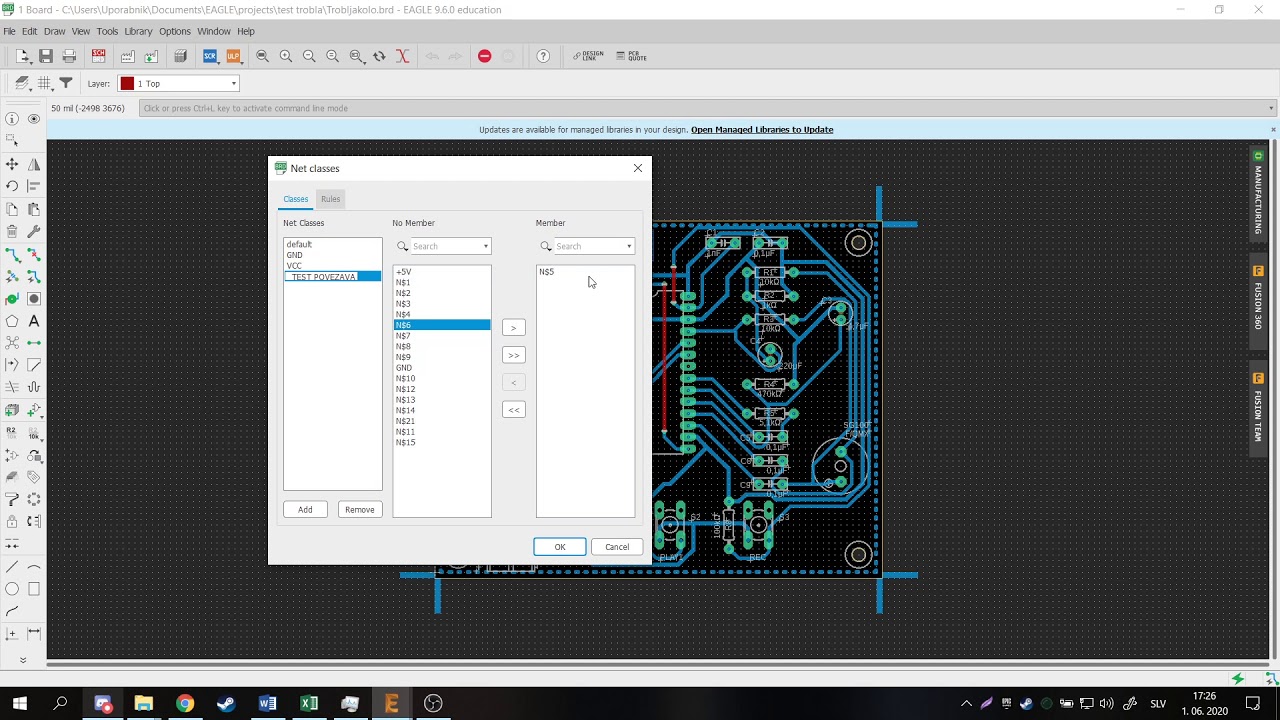Select the GND net class
Image resolution: width=1280 pixels, height=720 pixels.
[295, 255]
